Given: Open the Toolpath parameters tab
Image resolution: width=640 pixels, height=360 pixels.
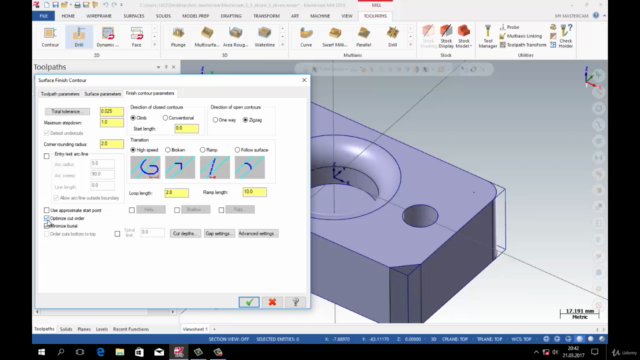Looking at the screenshot, I should [x=60, y=94].
